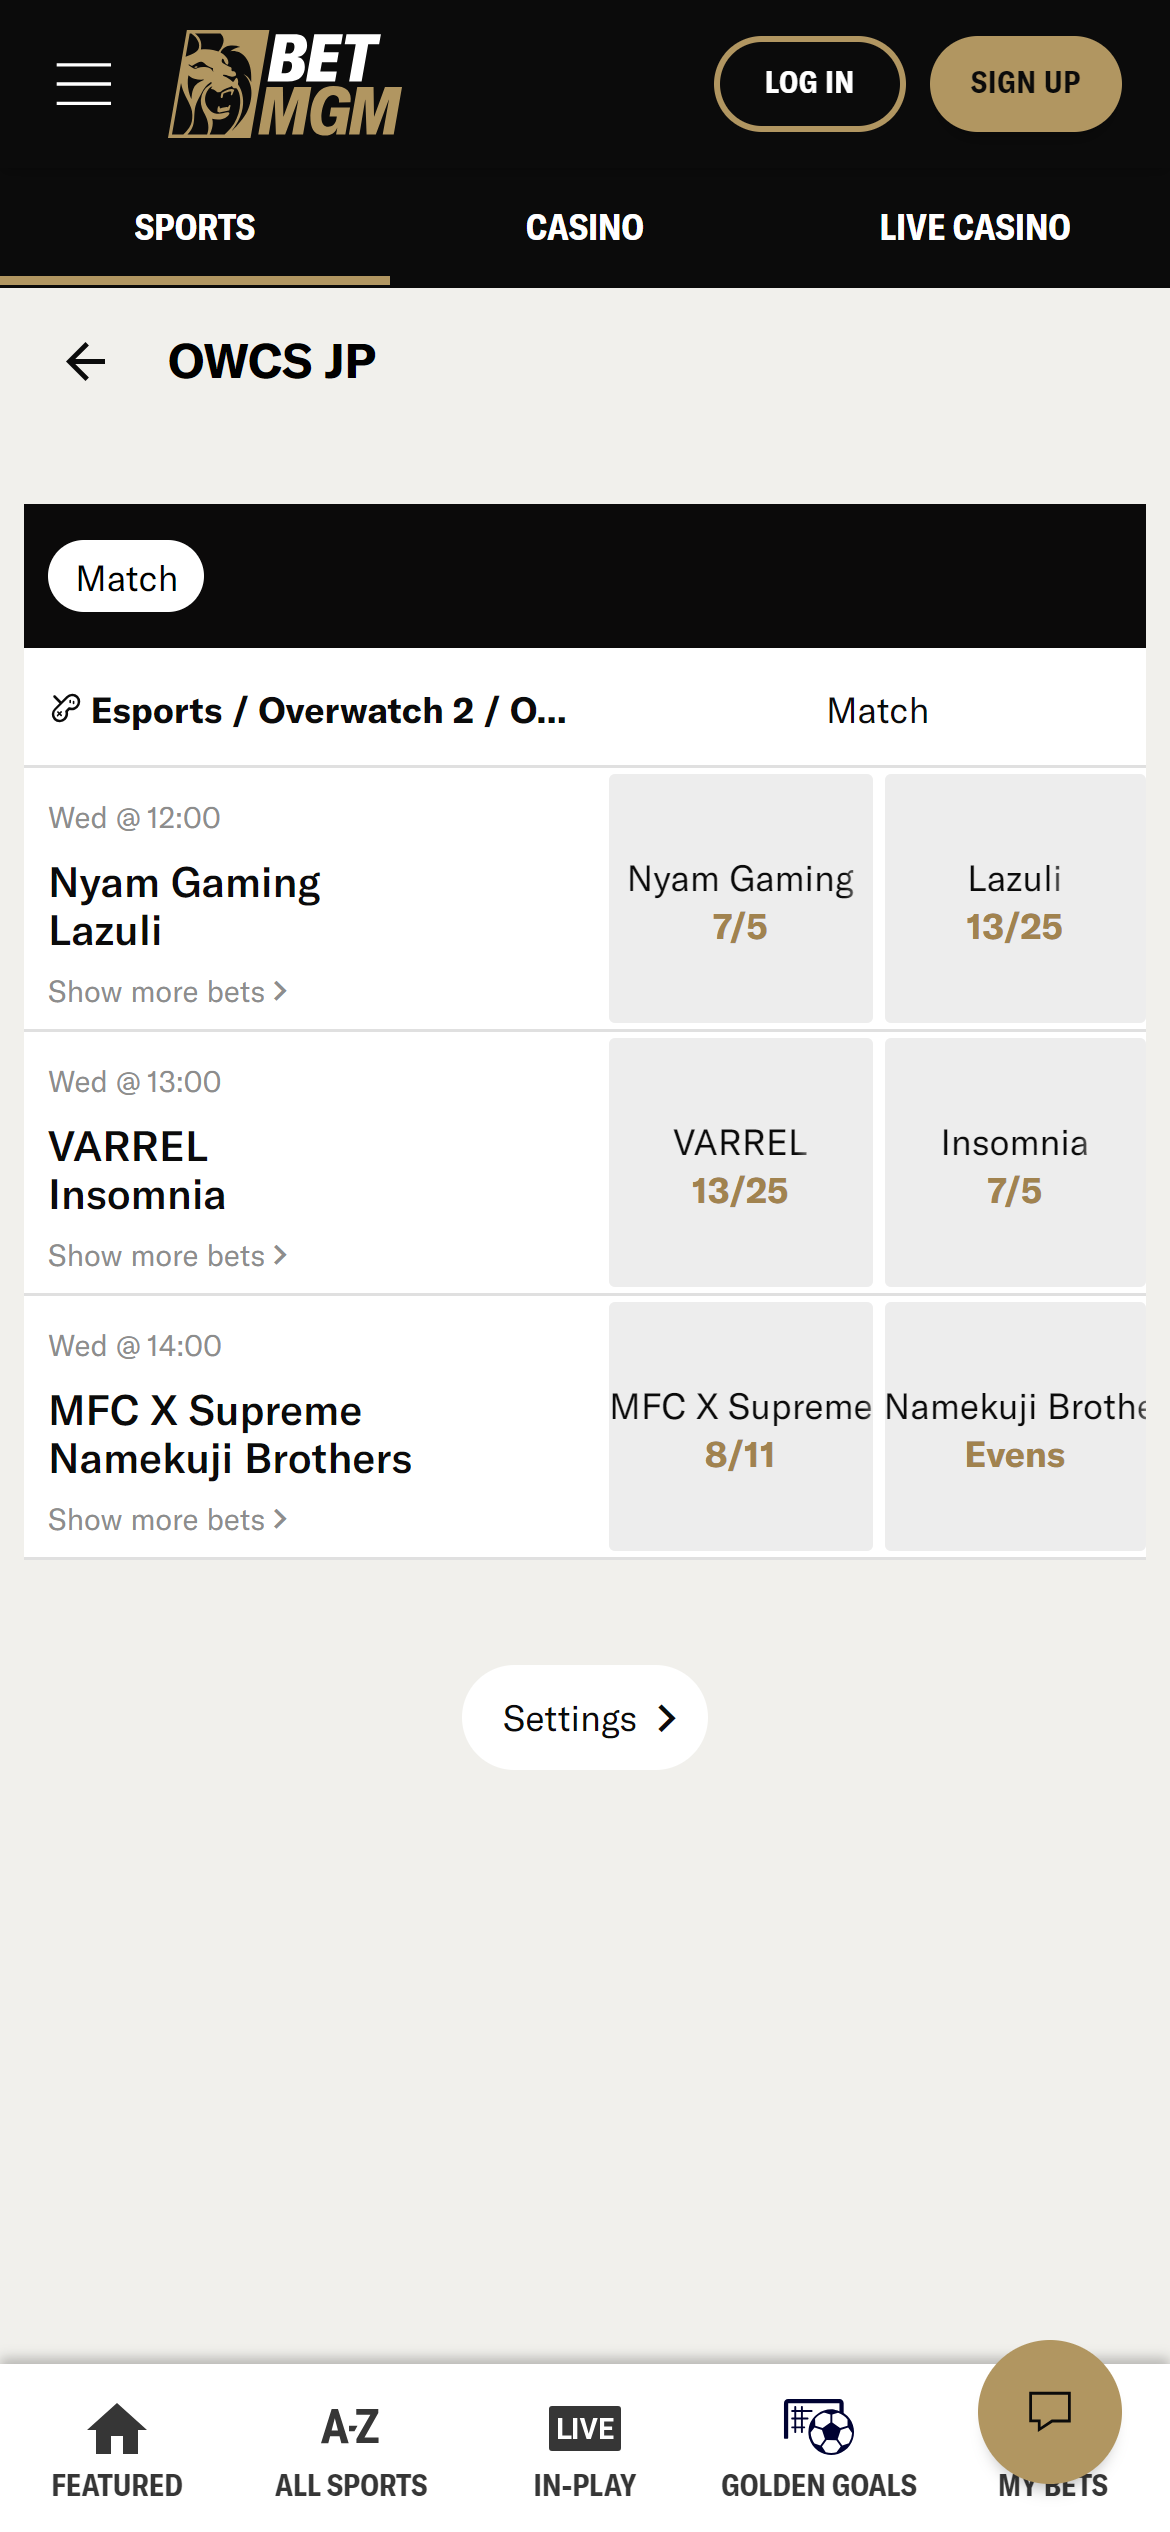Image resolution: width=1170 pixels, height=2532 pixels.
Task: Click the link icon beside the Esports breadcrumb
Action: (64, 708)
